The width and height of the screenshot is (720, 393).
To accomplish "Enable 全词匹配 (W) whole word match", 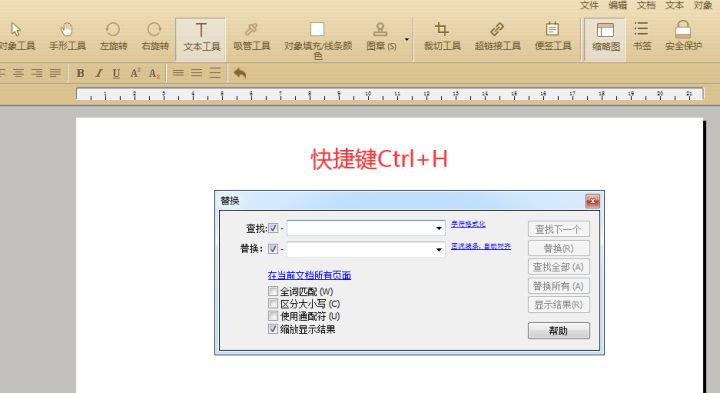I will point(273,291).
